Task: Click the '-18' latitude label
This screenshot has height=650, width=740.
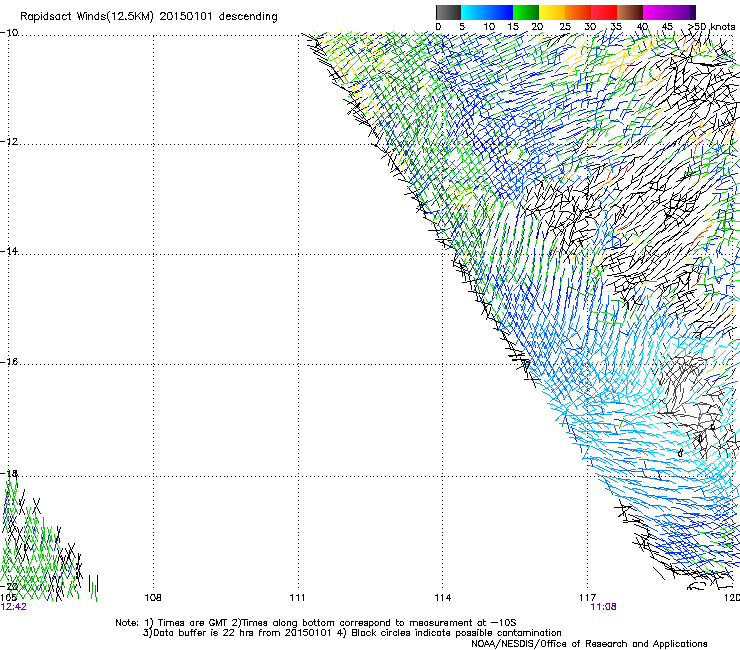Action: tap(9, 473)
